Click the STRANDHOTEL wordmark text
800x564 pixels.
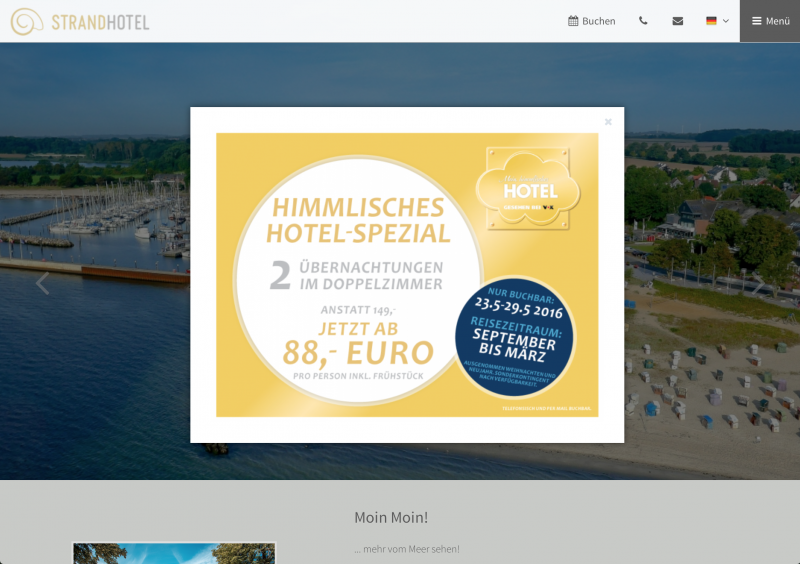click(100, 22)
